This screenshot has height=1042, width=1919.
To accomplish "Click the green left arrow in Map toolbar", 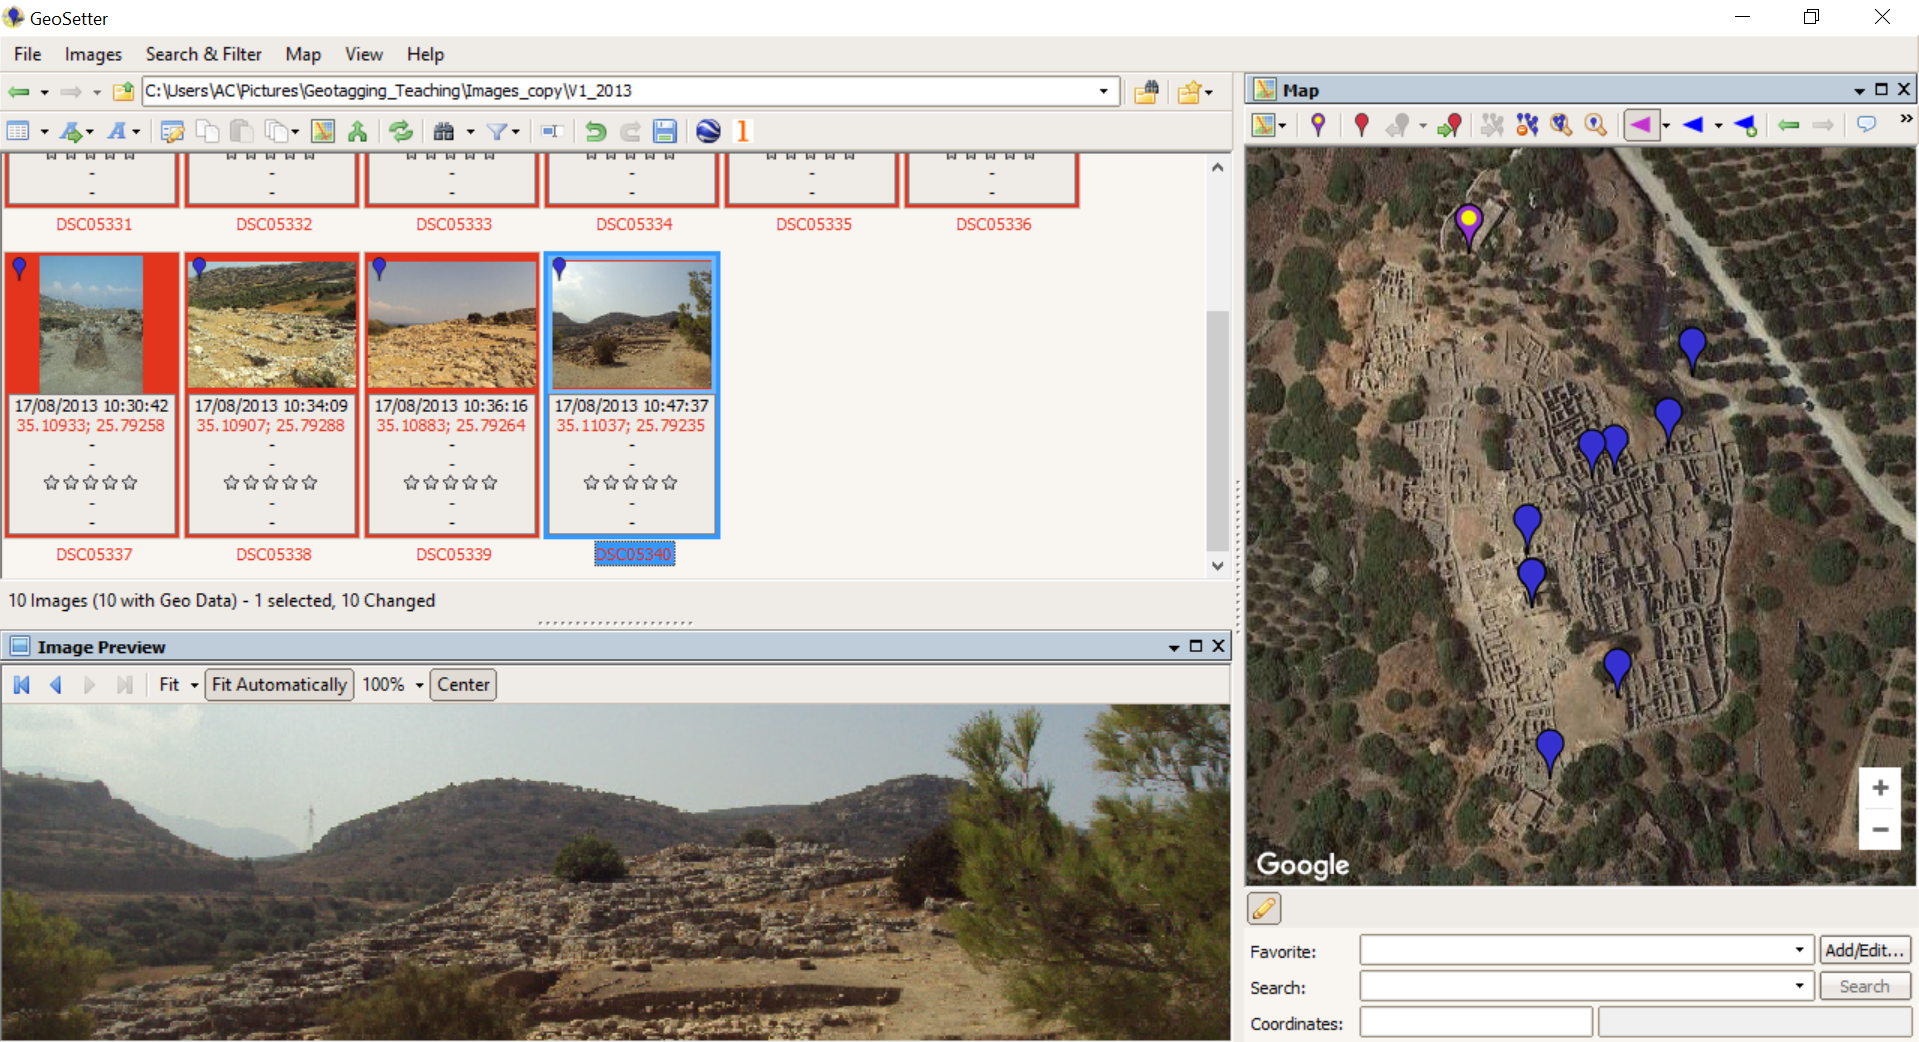I will click(1789, 125).
